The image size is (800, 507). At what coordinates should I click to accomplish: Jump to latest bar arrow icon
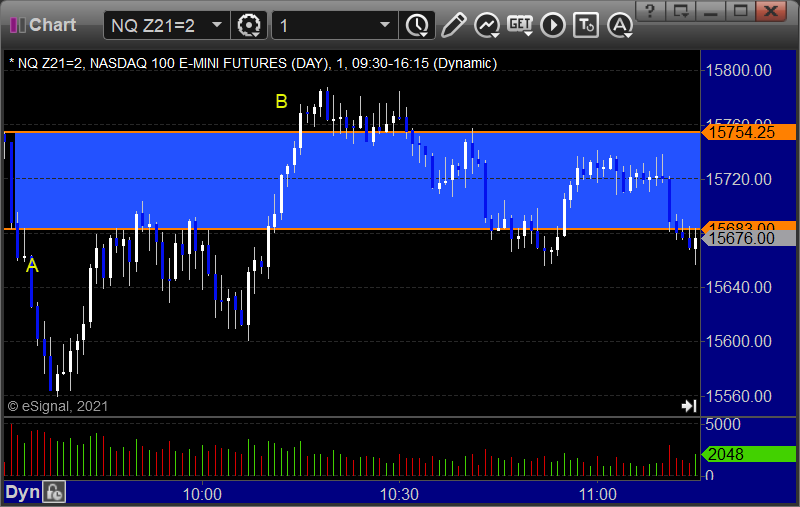click(689, 406)
